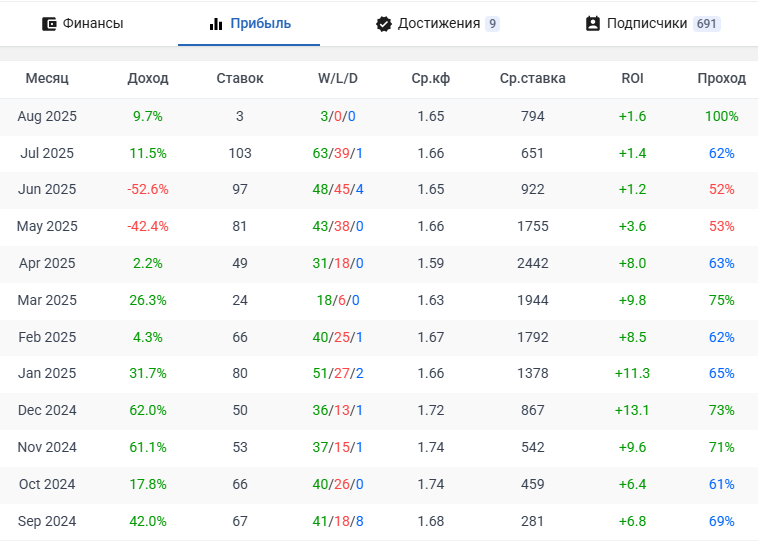The height and width of the screenshot is (546, 758).
Task: Click the wallet icon beside Финансы
Action: [x=49, y=24]
